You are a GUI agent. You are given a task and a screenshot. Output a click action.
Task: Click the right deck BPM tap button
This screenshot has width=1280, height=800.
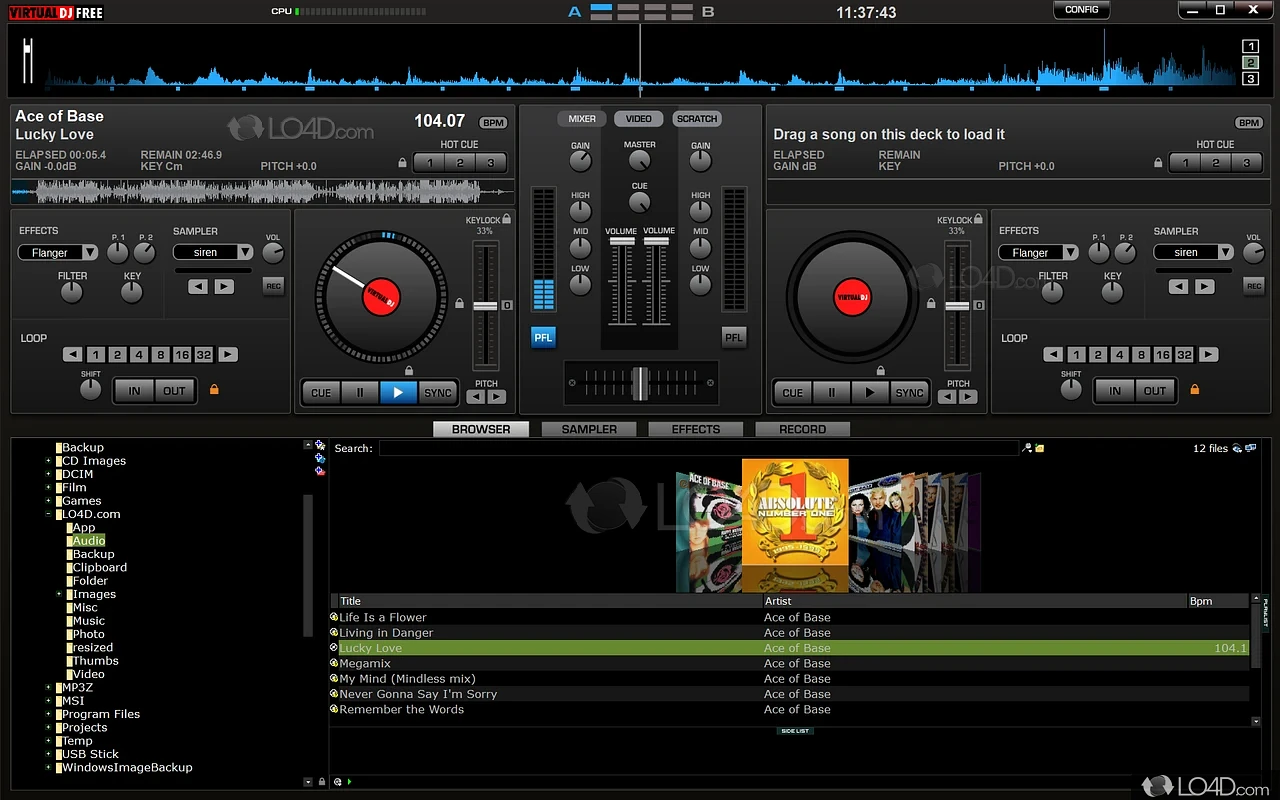1249,123
